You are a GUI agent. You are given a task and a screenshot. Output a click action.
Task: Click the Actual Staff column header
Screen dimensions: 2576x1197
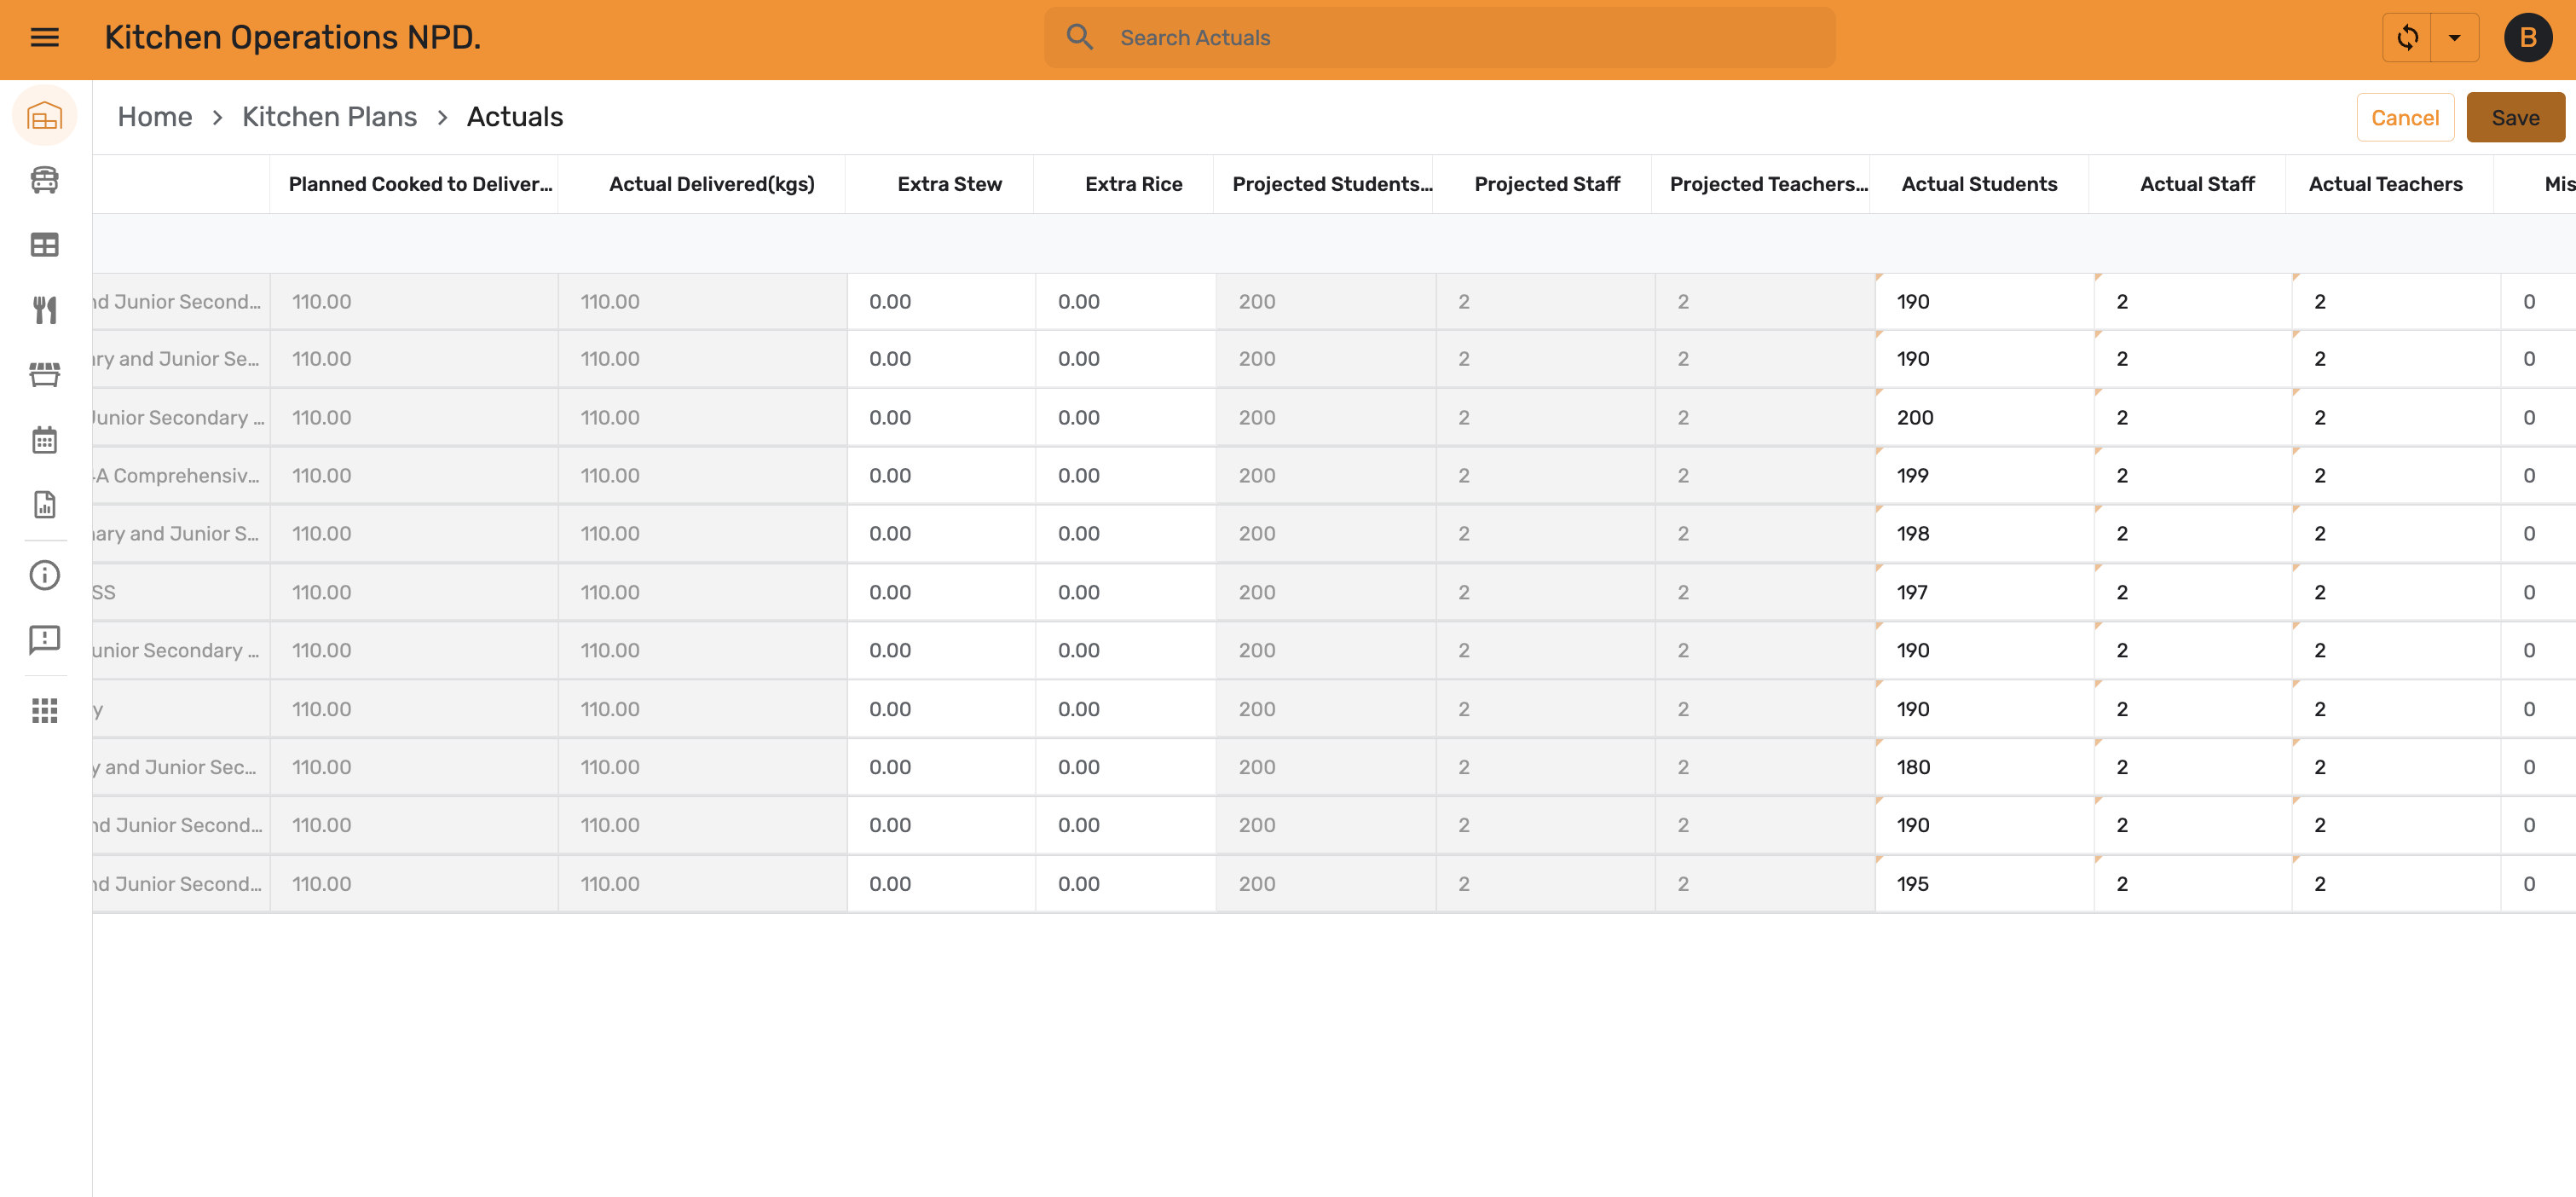coord(2188,184)
